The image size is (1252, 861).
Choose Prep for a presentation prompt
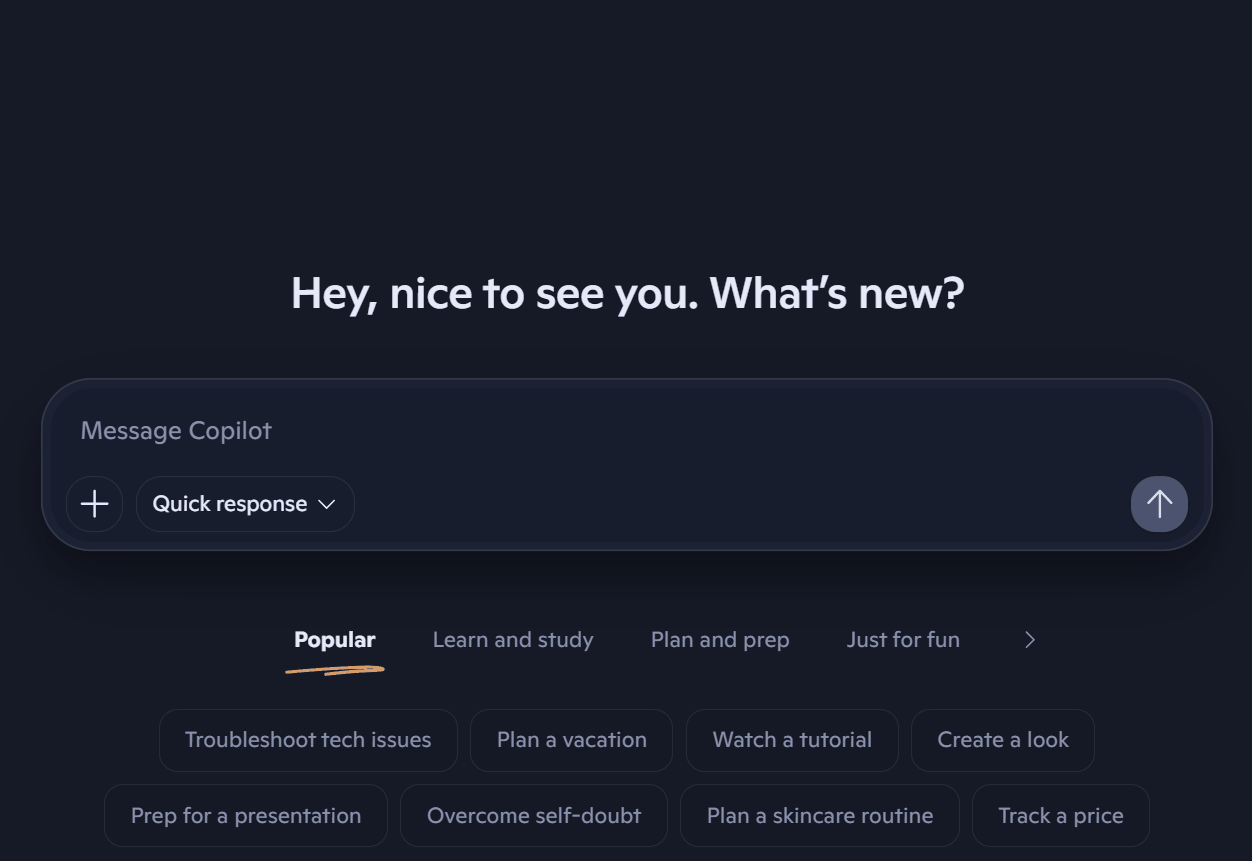click(x=246, y=816)
